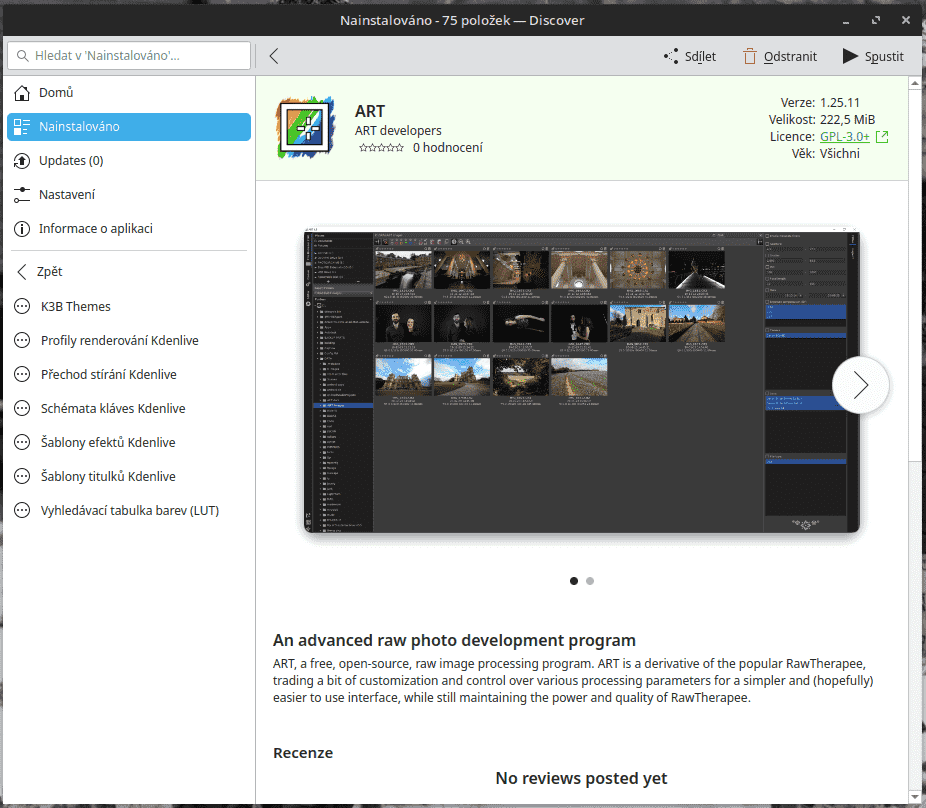
Task: Minimize the Discover window
Action: pos(846,21)
